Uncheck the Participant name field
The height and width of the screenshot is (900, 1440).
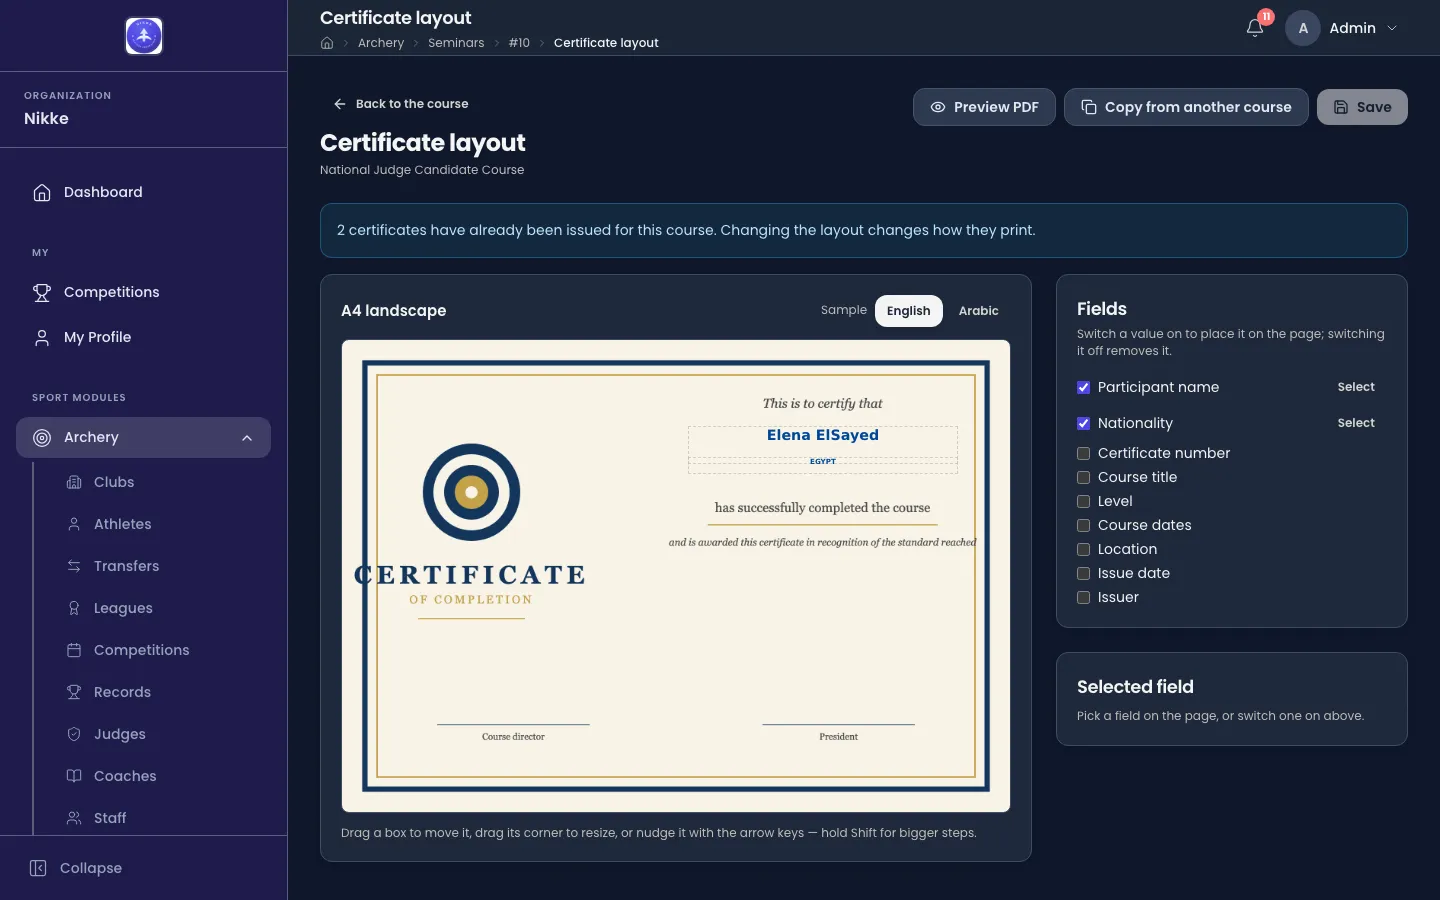pos(1083,387)
